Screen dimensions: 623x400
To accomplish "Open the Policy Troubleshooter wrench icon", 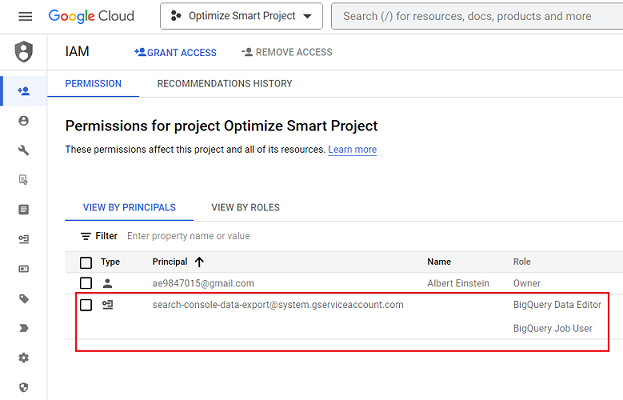I will (x=23, y=150).
